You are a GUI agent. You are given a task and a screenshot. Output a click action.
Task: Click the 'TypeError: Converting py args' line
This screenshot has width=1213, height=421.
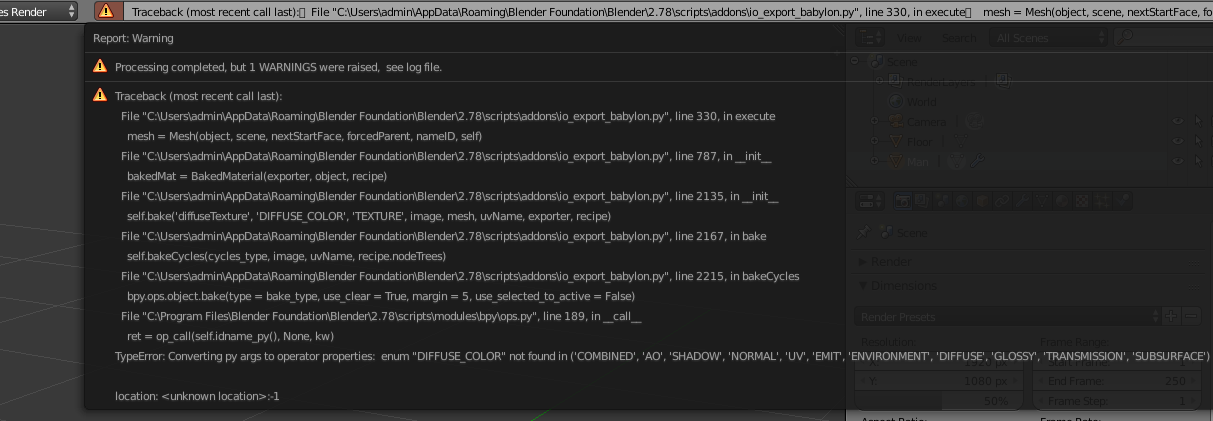tap(663, 356)
